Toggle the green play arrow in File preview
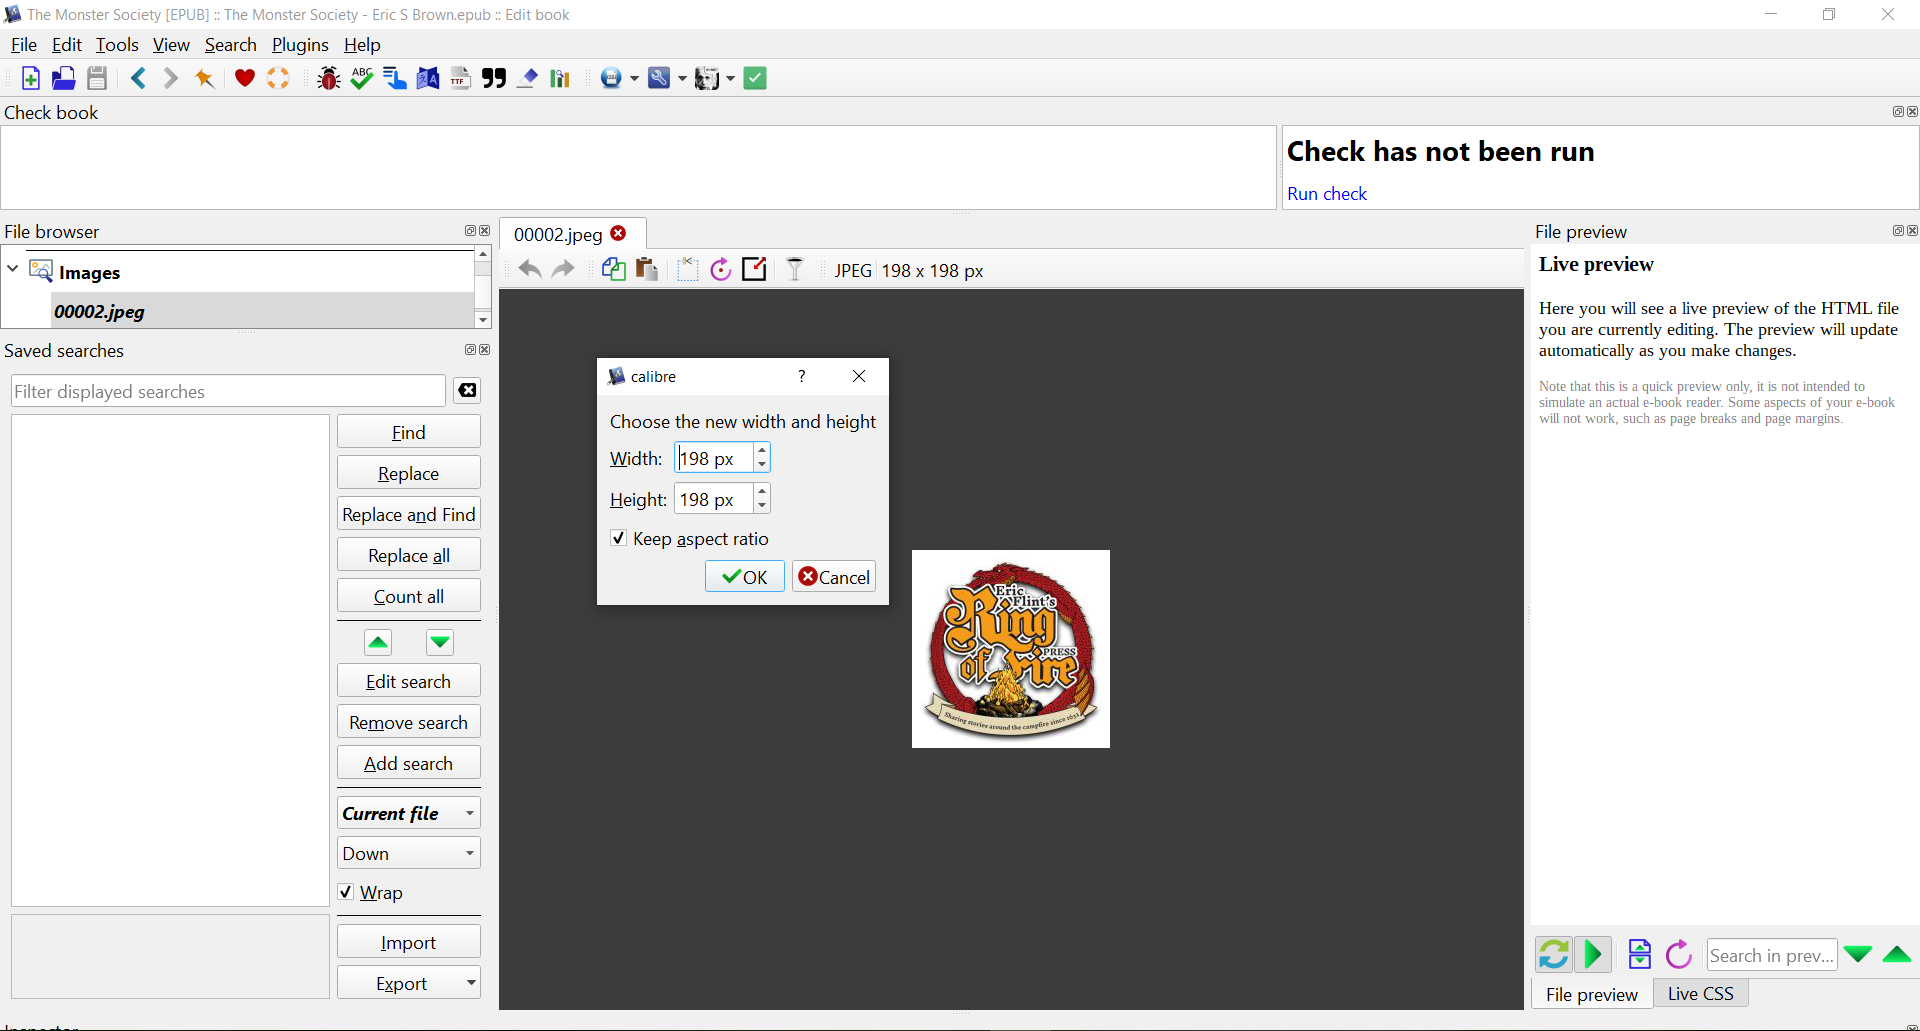The height and width of the screenshot is (1031, 1920). (1593, 954)
